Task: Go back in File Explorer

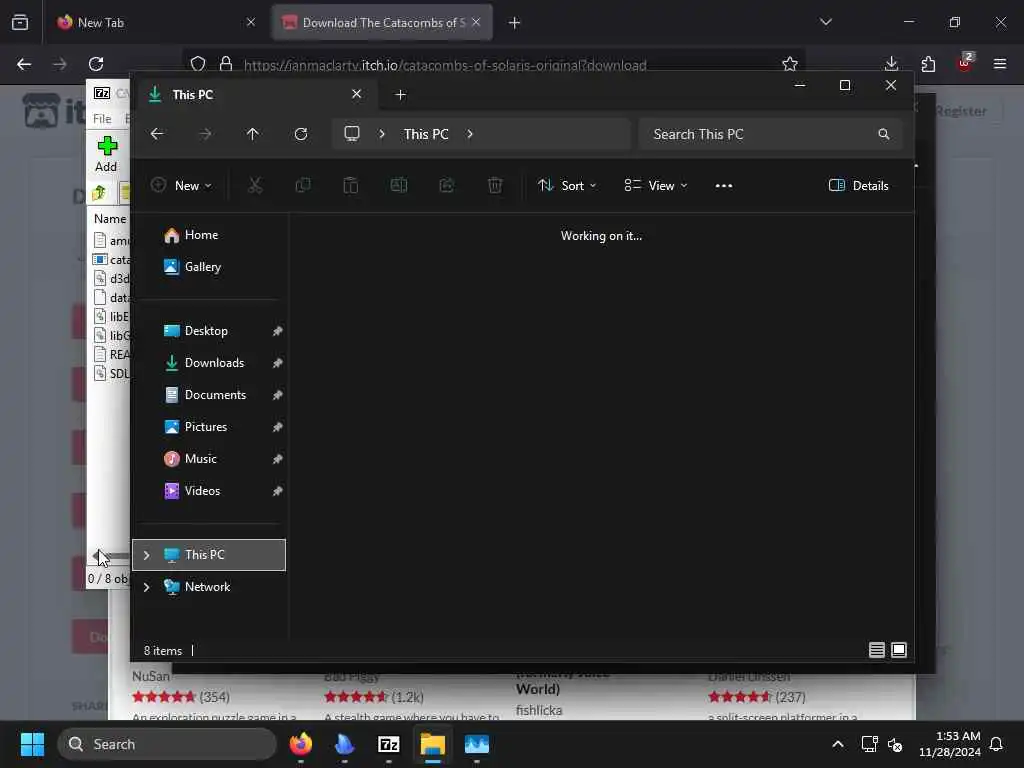Action: 157,134
